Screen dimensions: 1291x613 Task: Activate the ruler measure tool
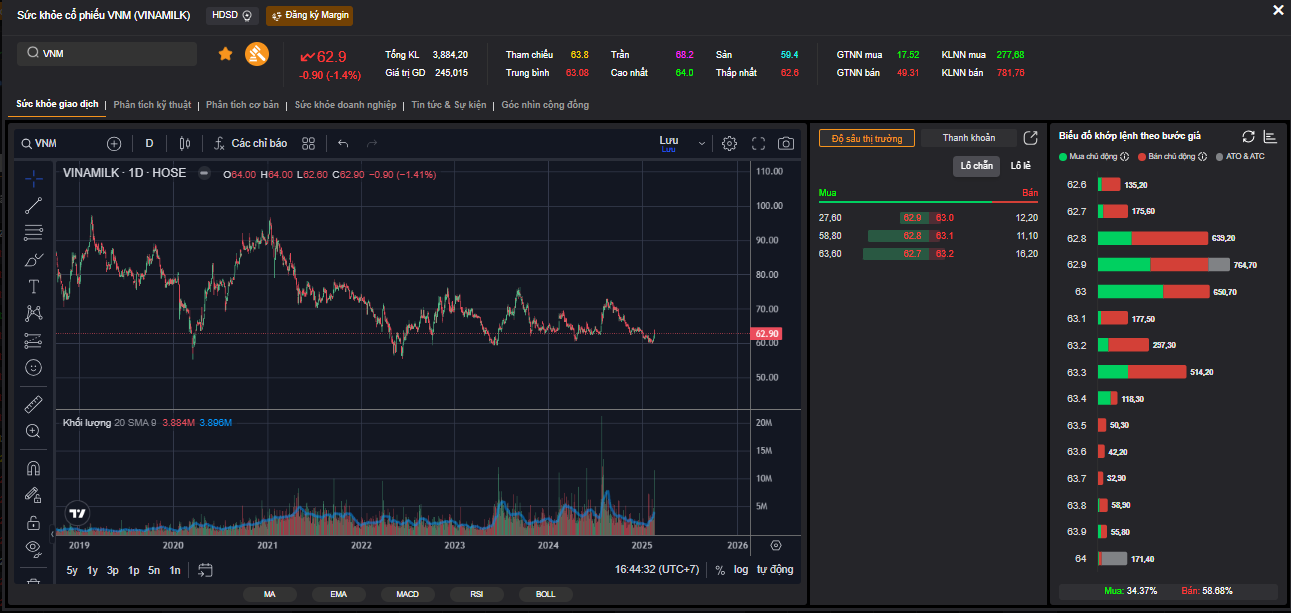(x=33, y=404)
